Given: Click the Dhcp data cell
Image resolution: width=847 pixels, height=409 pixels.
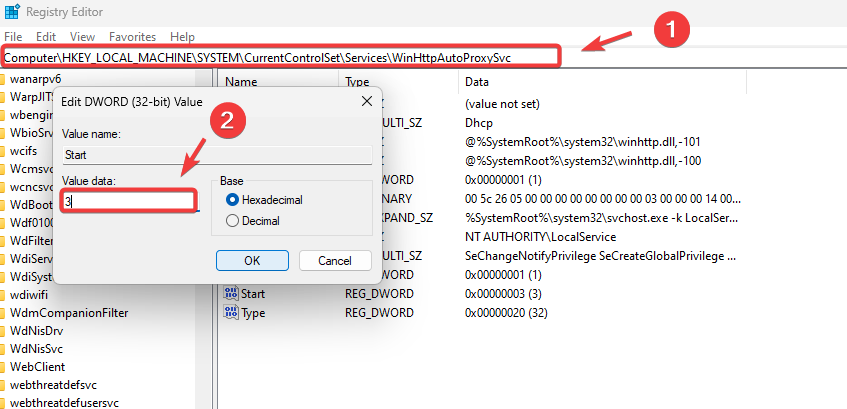Looking at the screenshot, I should point(479,123).
